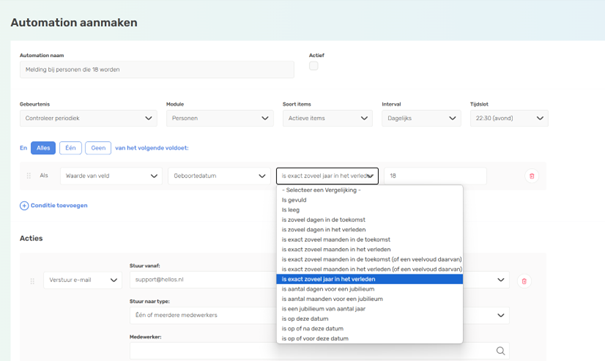
Task: Open the Module dropdown showing Personen
Action: pos(220,118)
